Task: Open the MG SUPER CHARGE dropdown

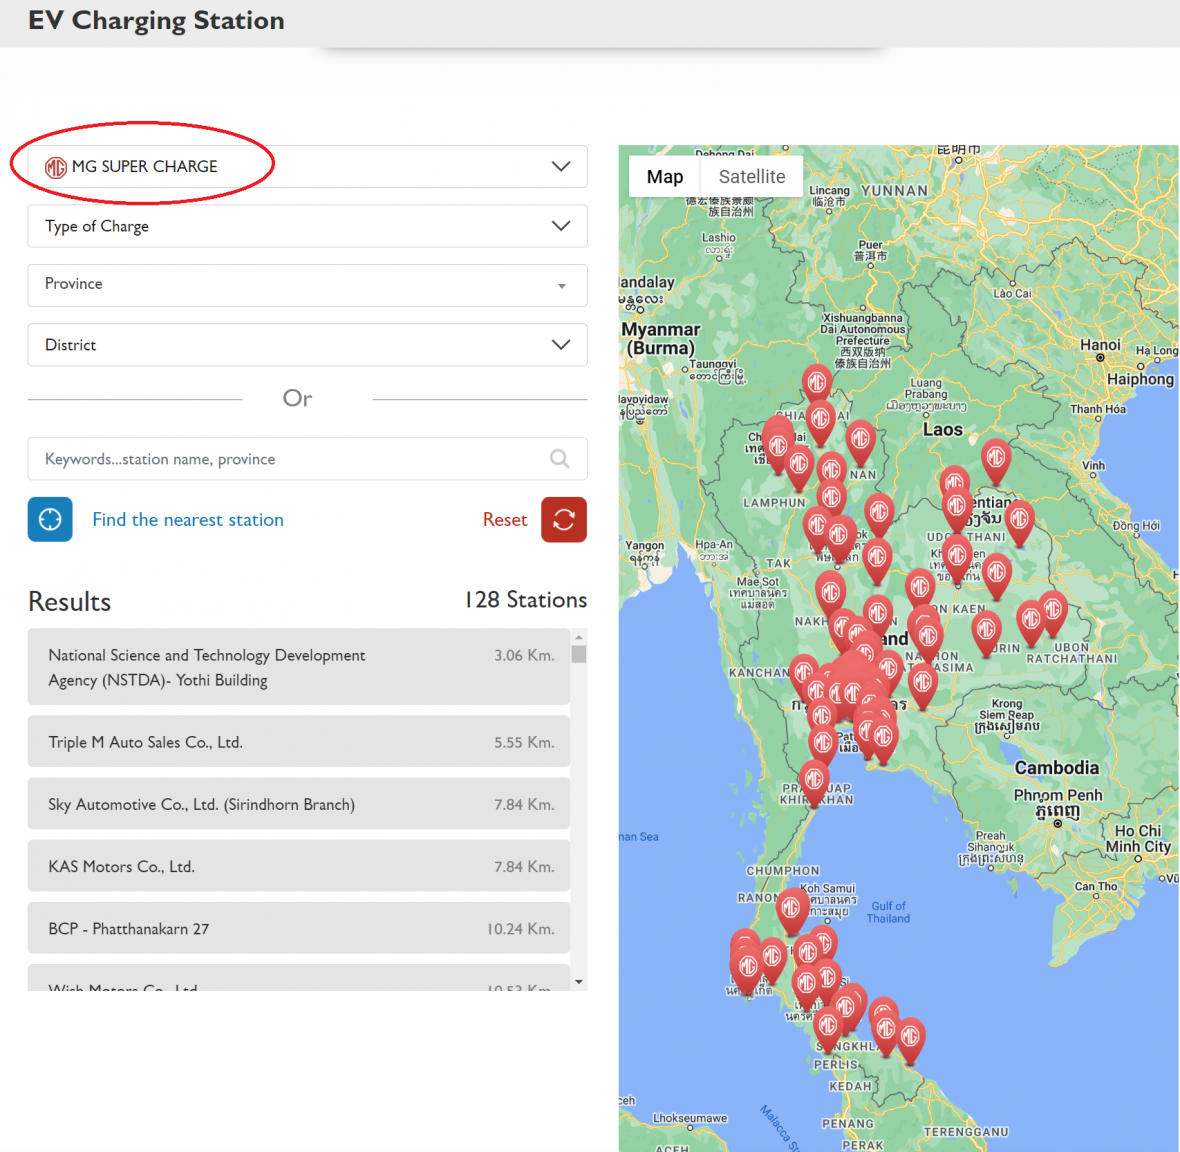Action: [x=307, y=167]
